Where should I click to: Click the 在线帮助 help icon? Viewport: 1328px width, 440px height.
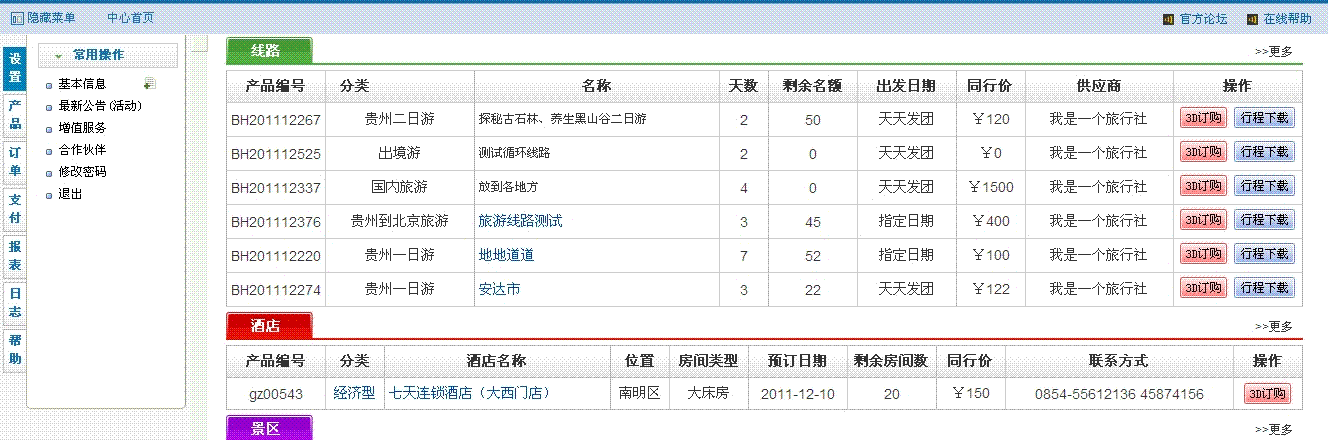point(1251,18)
